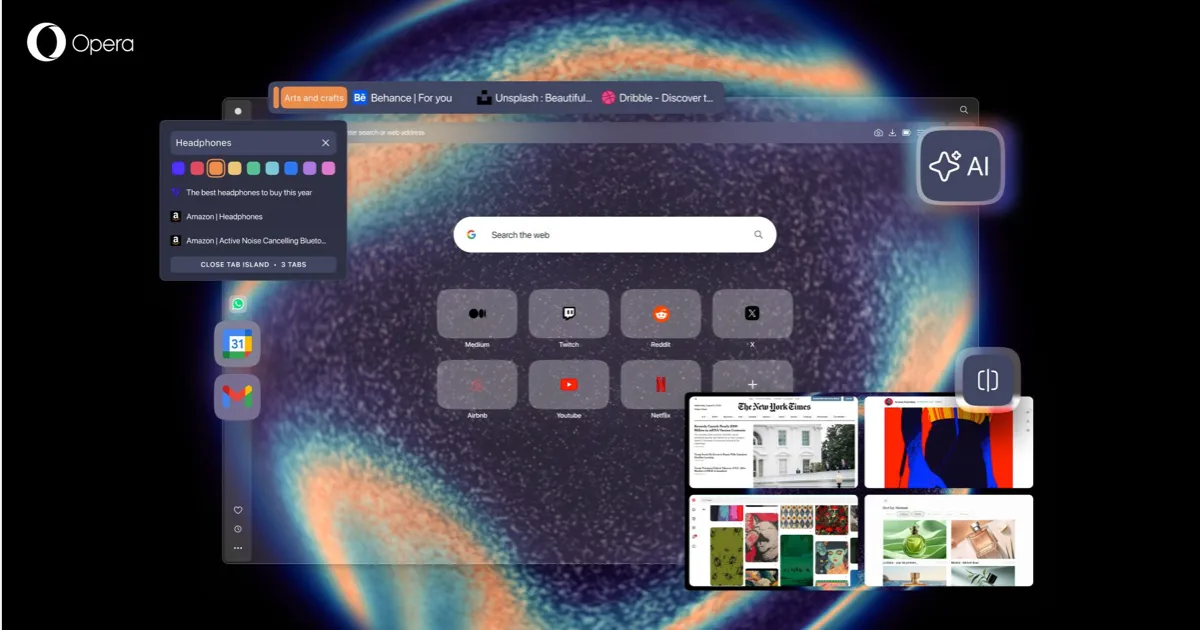Screen dimensions: 1200x630
Task: Open WhatsApp in the sidebar
Action: (x=238, y=304)
